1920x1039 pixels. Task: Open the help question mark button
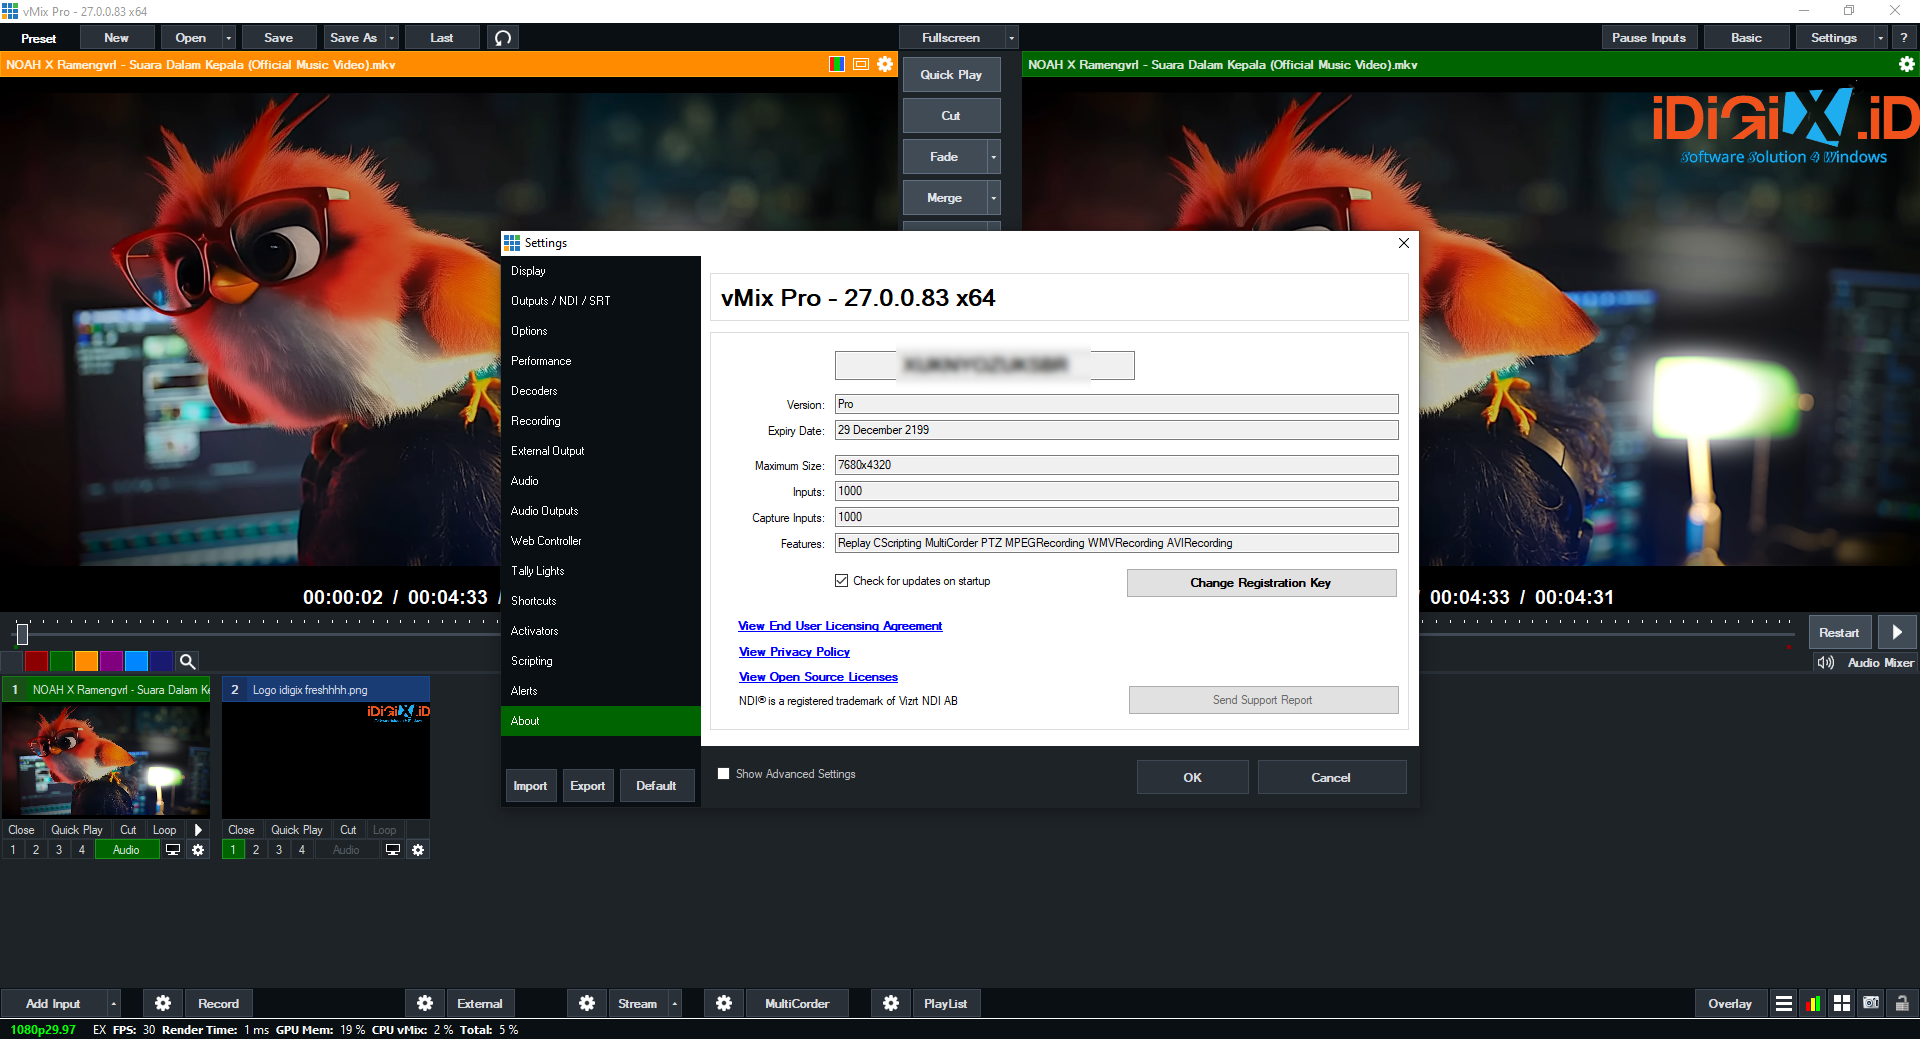point(1904,38)
